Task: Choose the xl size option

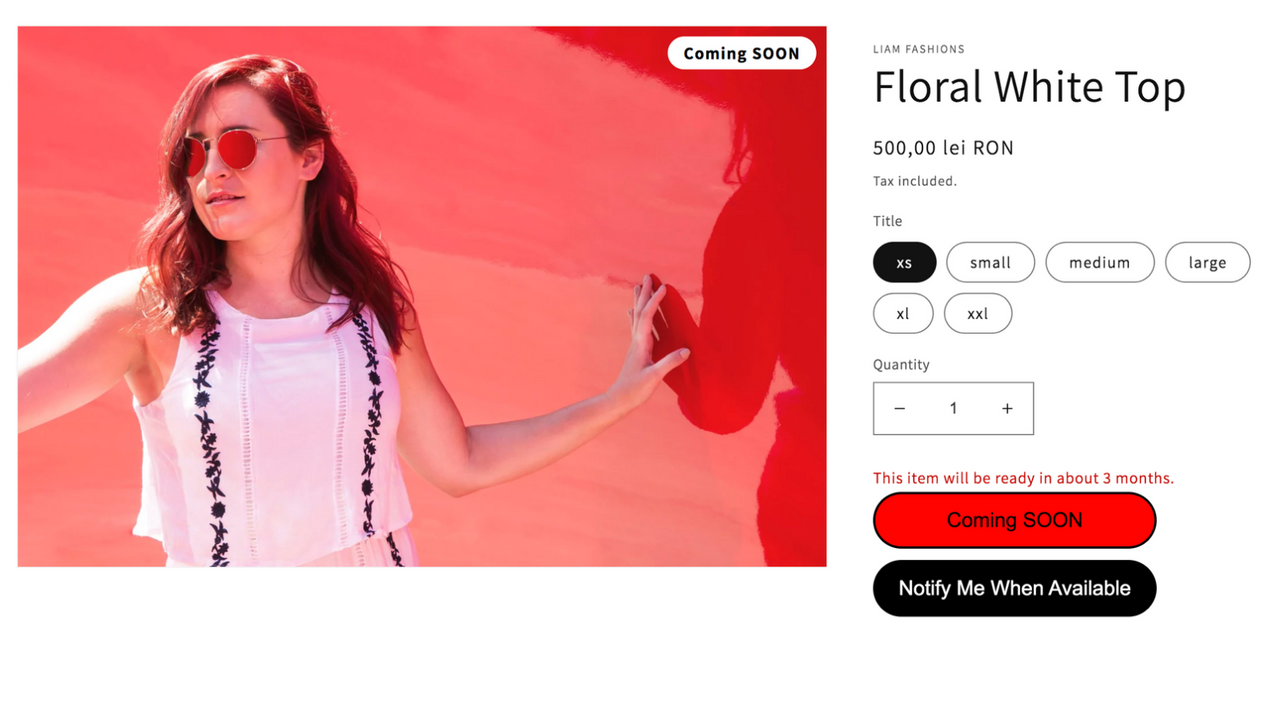Action: [902, 313]
